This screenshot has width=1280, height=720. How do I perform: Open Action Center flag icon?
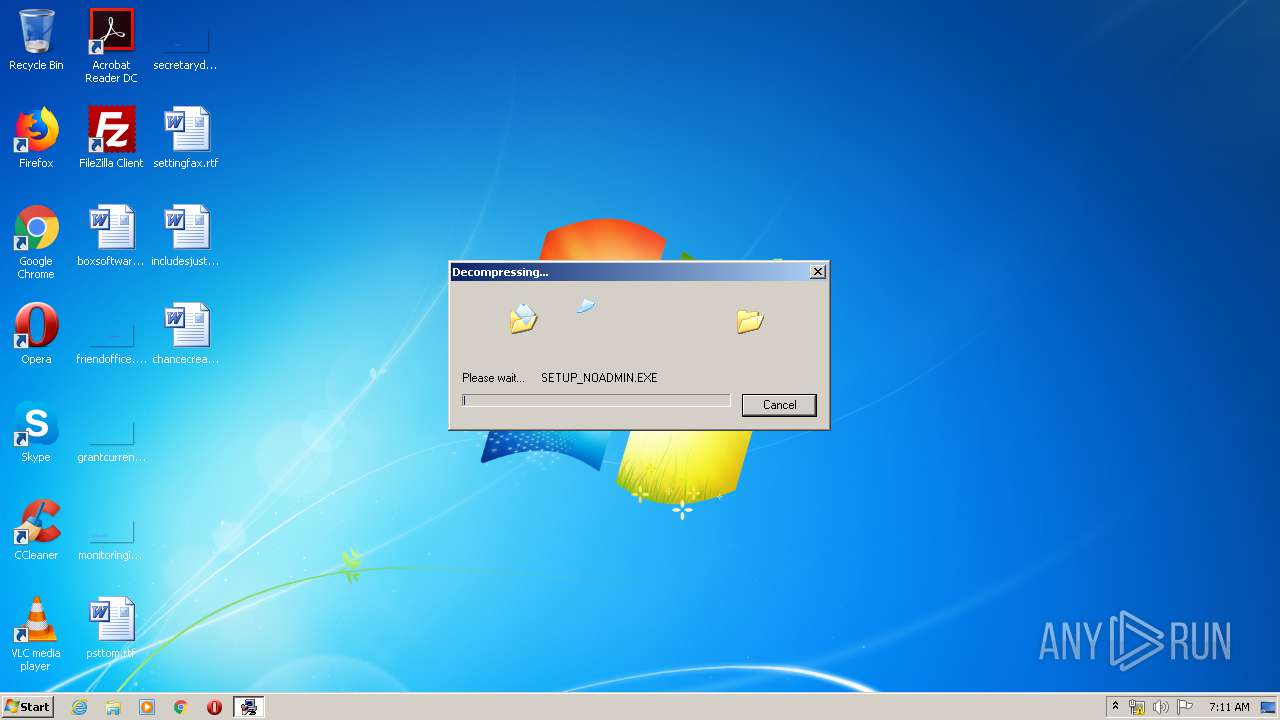(x=1185, y=707)
